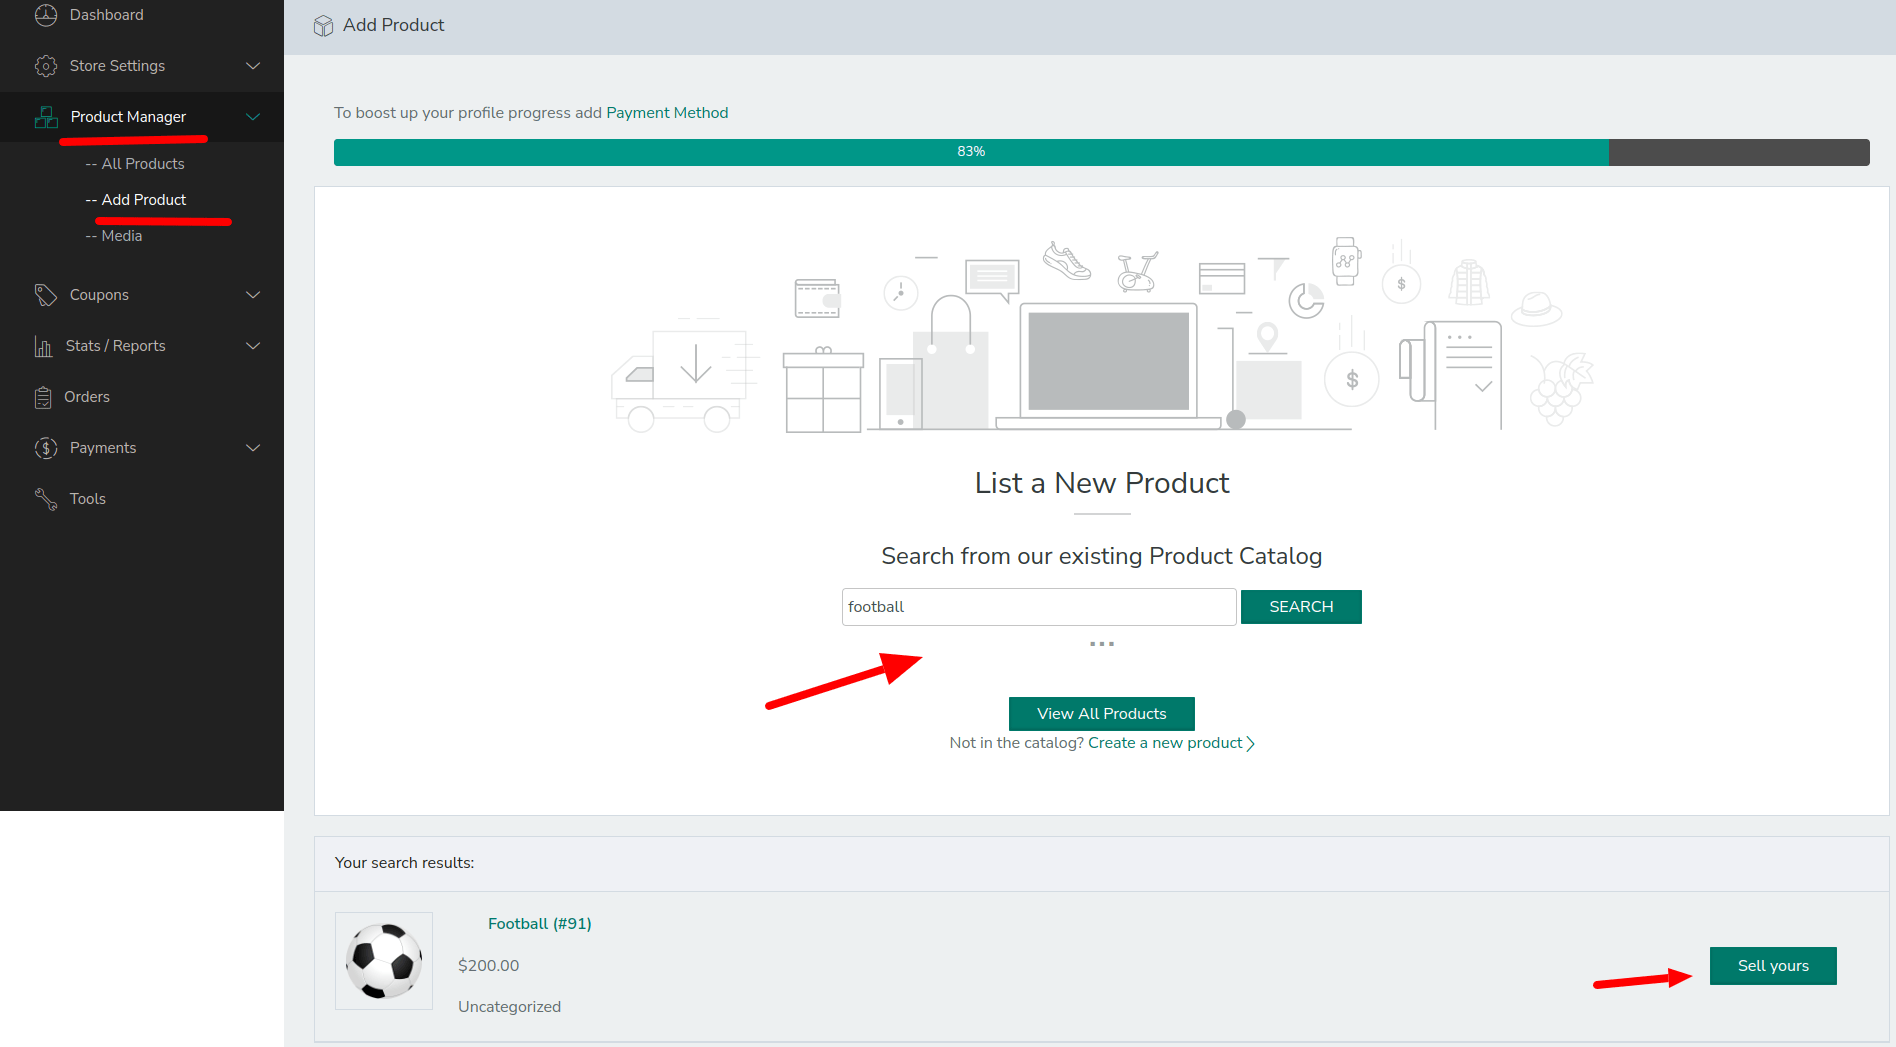Screen dimensions: 1896x1047
Task: Expand the Store Settings chevron
Action: (253, 66)
